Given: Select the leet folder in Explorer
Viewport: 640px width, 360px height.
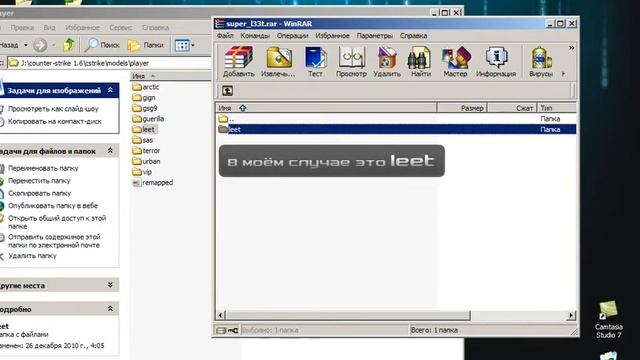Looking at the screenshot, I should click(x=144, y=129).
